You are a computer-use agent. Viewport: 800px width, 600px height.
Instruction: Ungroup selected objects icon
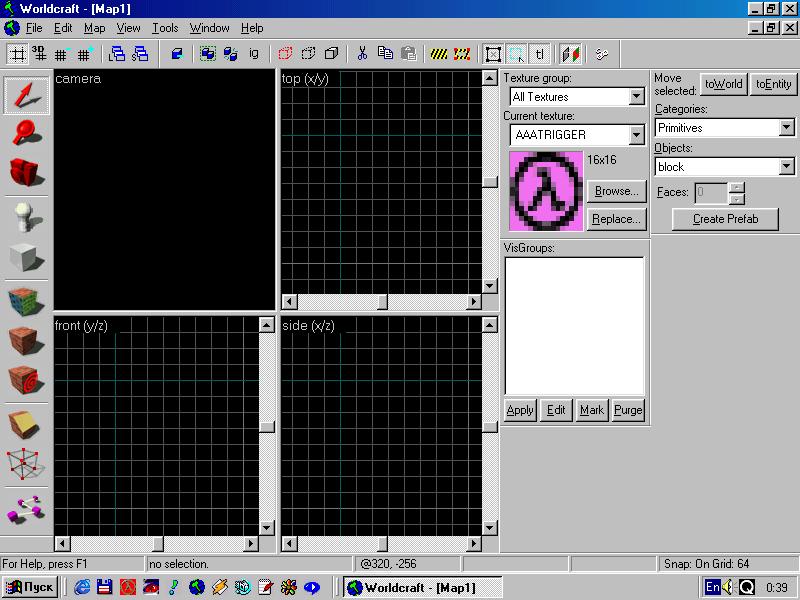[x=230, y=54]
